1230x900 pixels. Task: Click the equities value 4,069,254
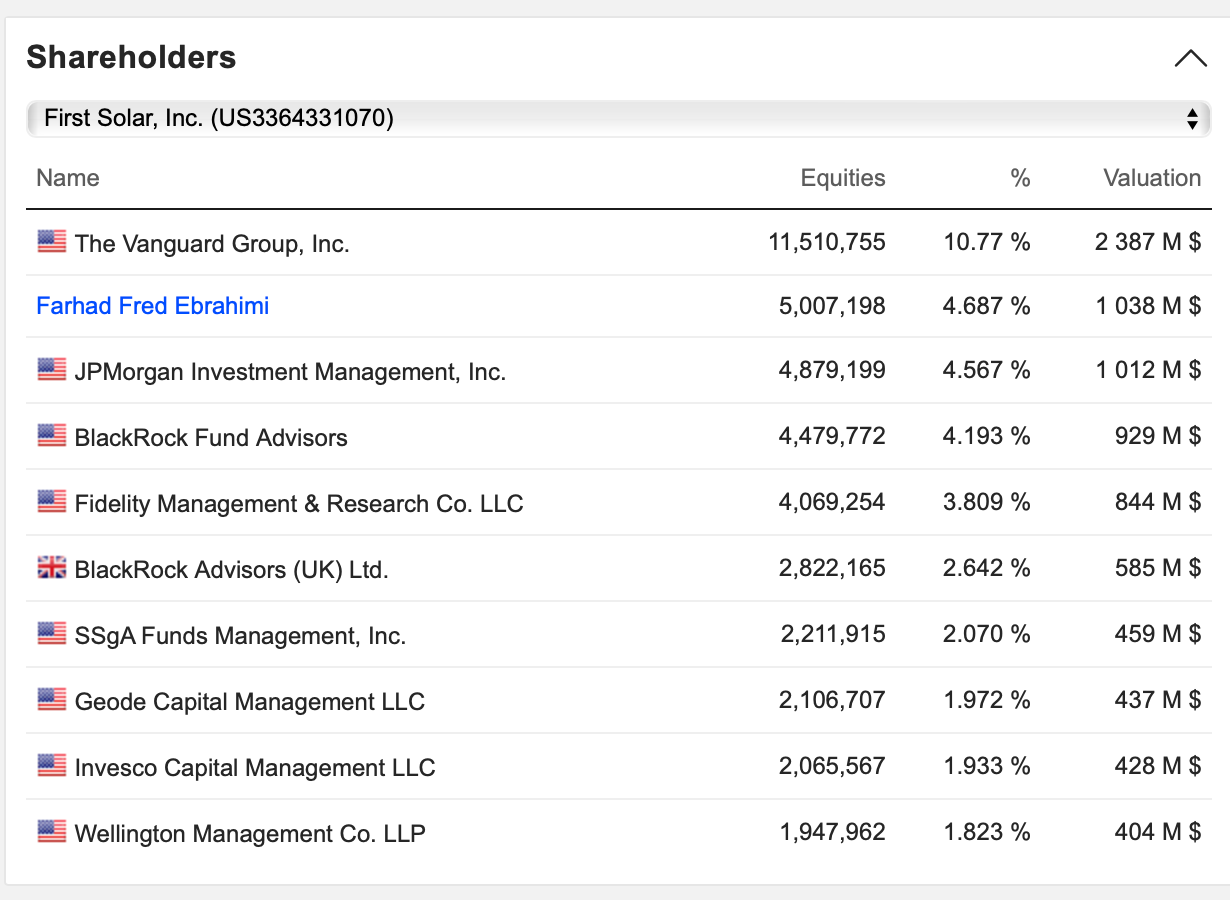[x=832, y=502]
